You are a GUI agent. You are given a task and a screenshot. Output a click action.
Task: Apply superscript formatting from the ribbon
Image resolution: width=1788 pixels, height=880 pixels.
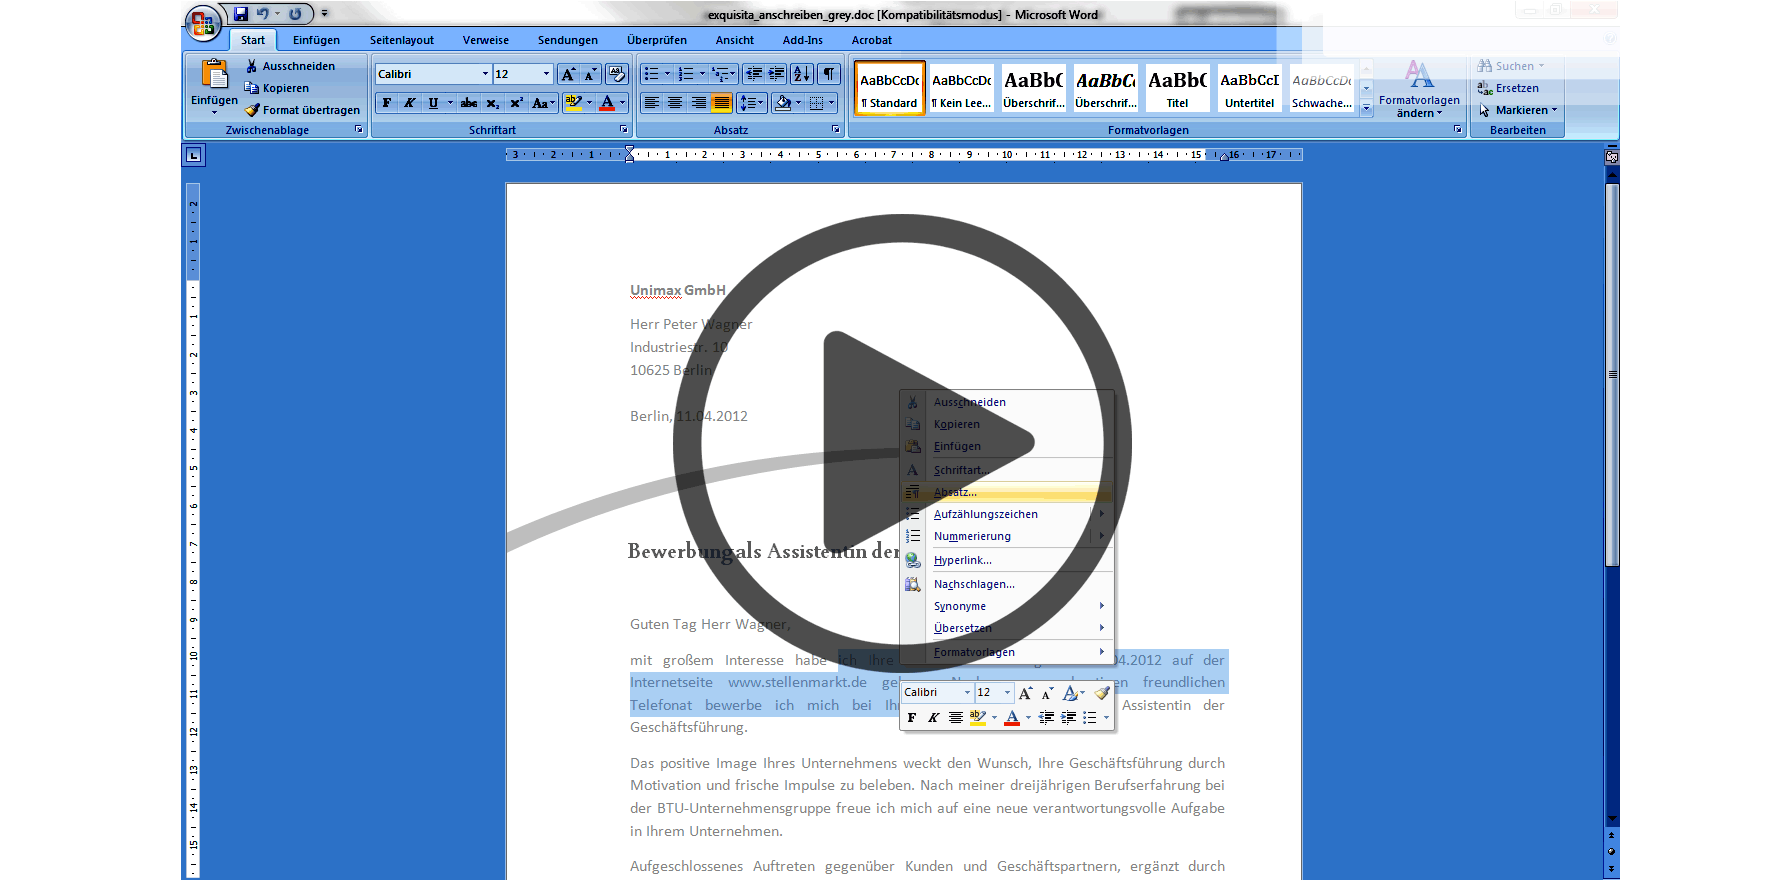[516, 103]
